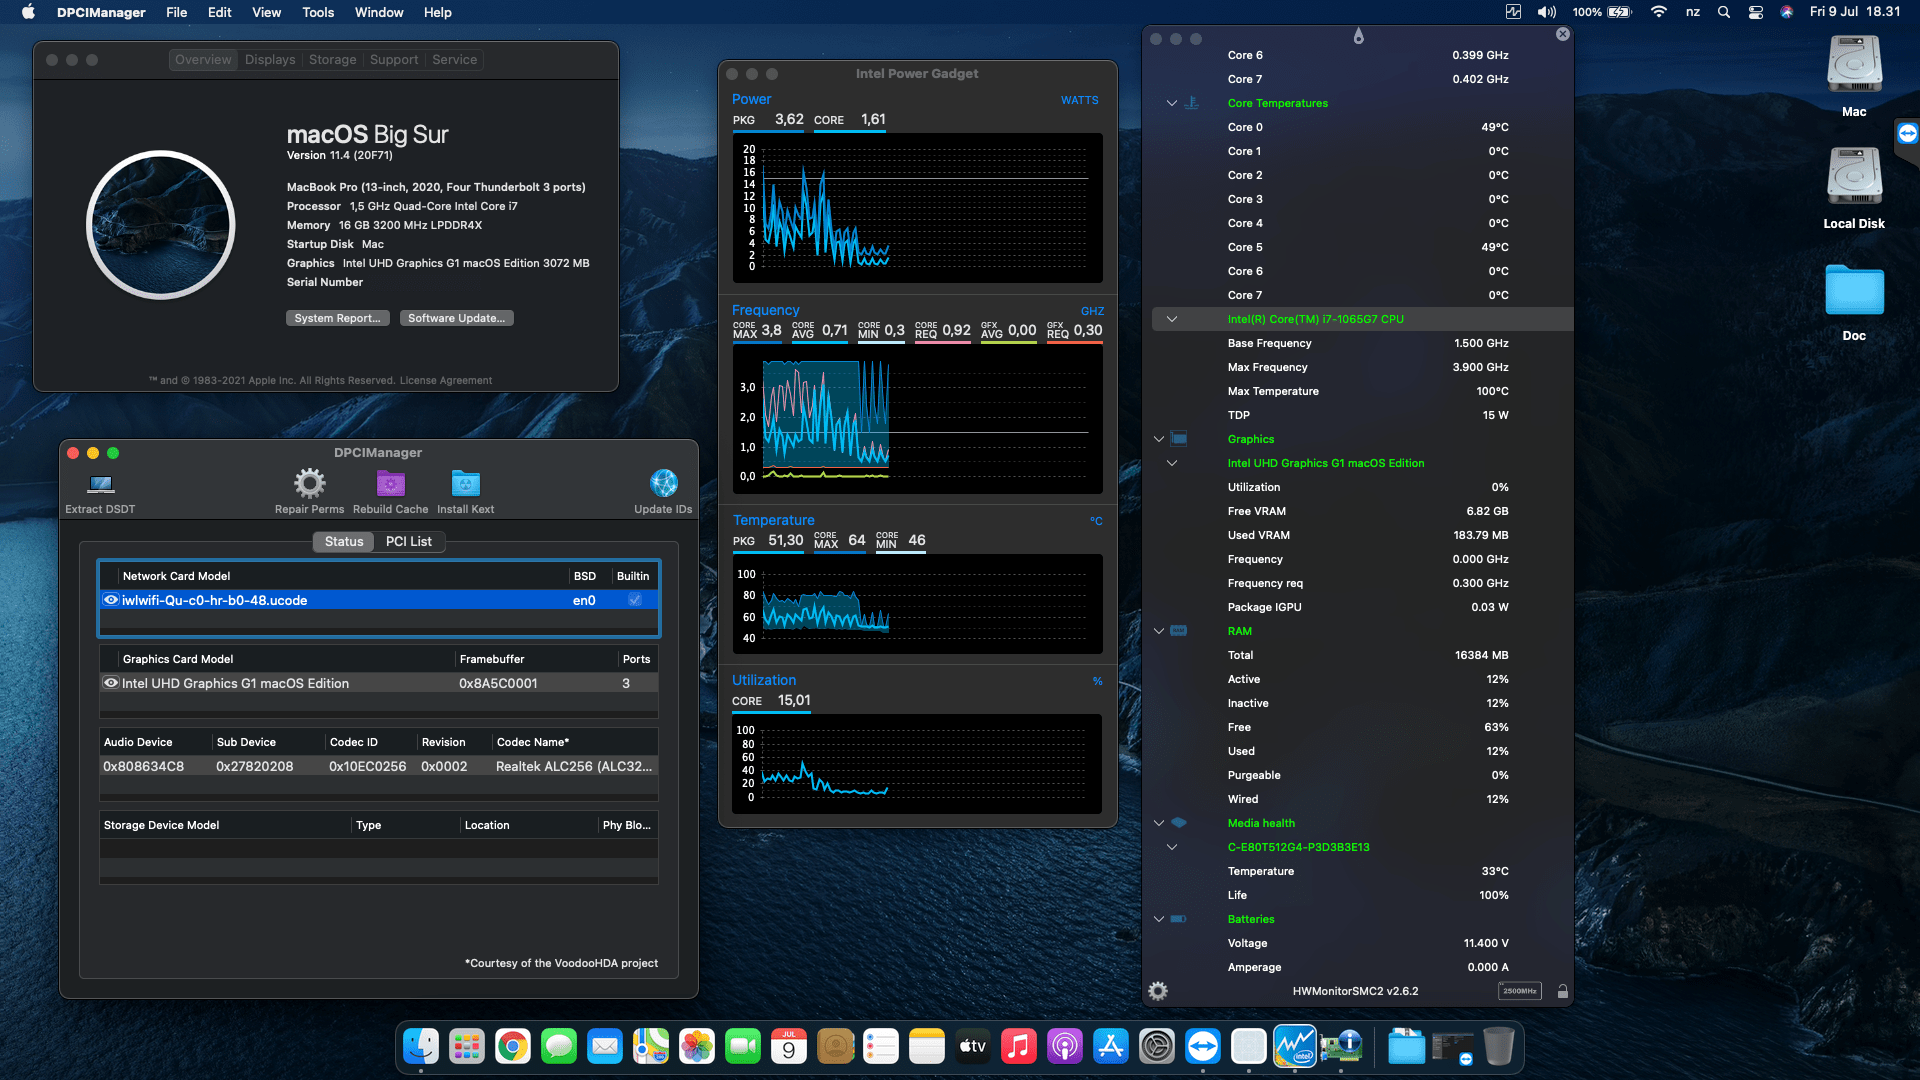
Task: Collapse the C-E80T512G4-P3D3B3E13 drive group
Action: coord(1172,847)
